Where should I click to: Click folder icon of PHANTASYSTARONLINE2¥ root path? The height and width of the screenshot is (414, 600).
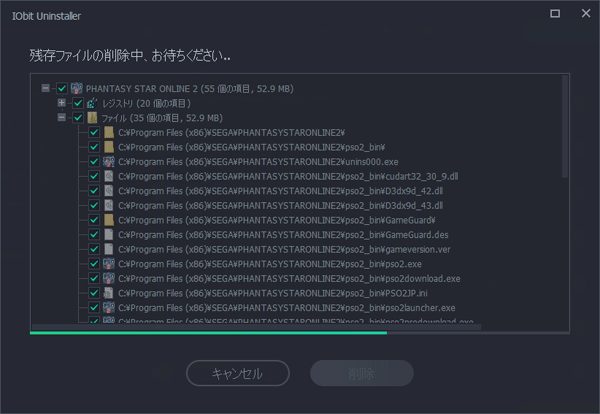point(109,132)
